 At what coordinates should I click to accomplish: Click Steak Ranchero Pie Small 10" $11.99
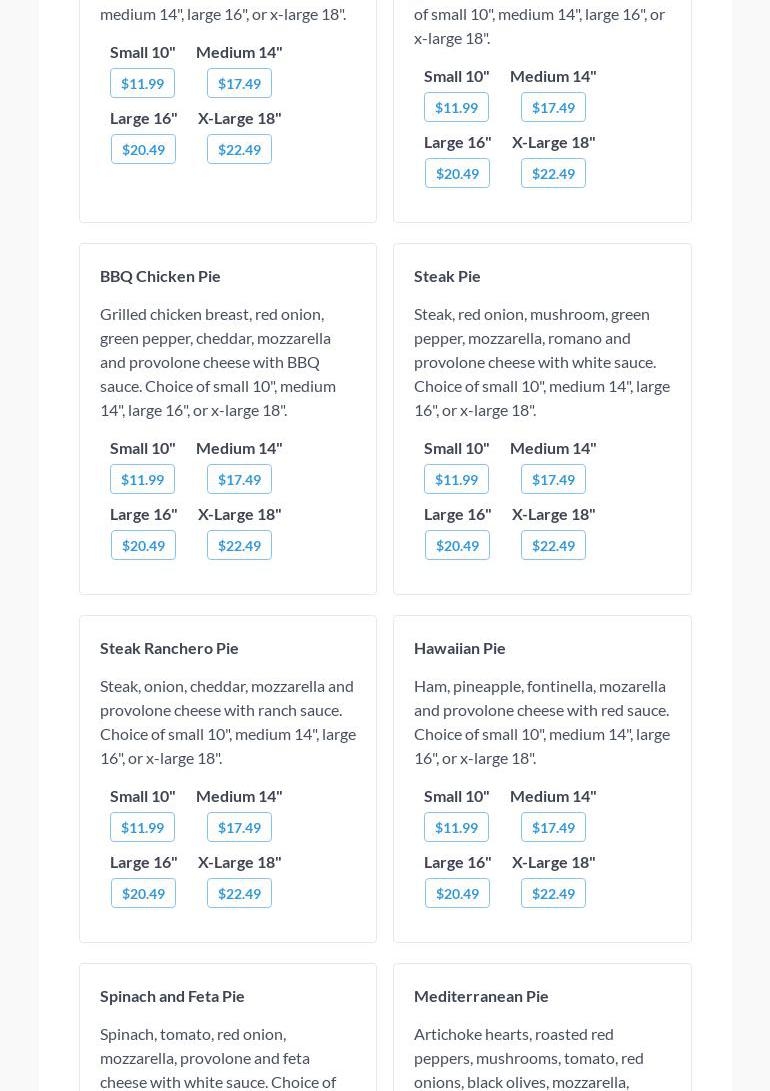(142, 827)
